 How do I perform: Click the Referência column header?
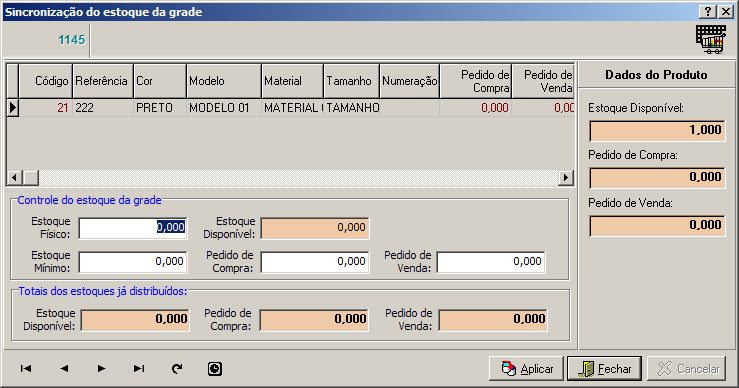click(103, 81)
